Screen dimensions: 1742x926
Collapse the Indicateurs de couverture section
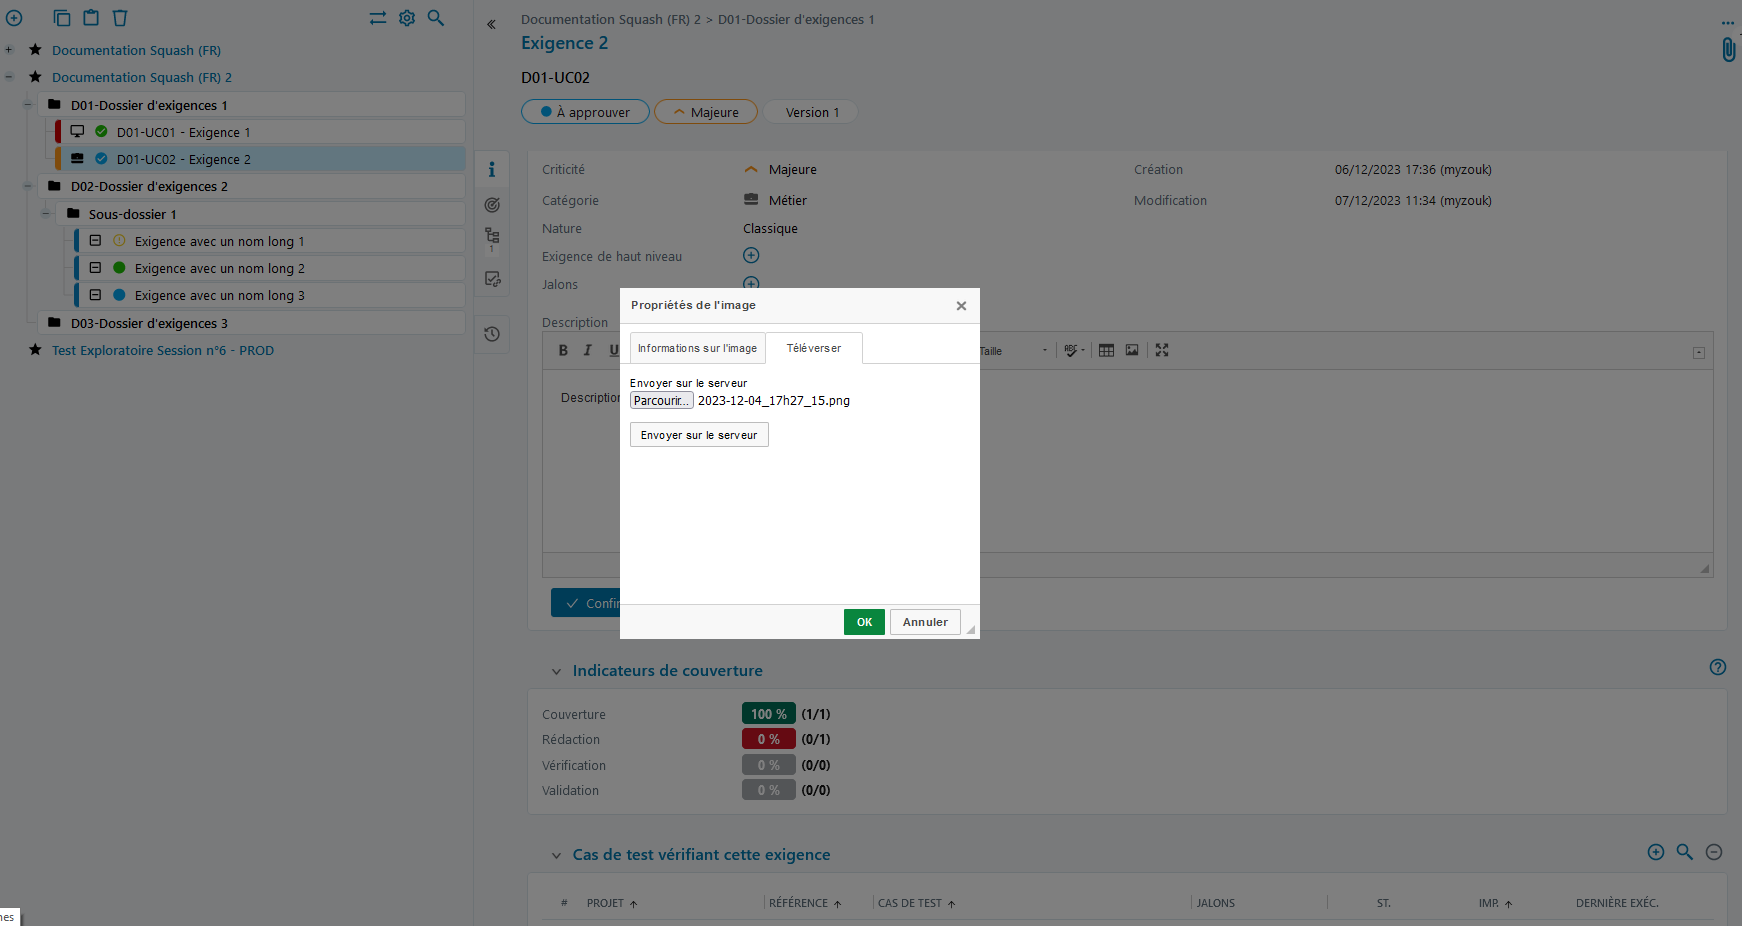point(556,672)
